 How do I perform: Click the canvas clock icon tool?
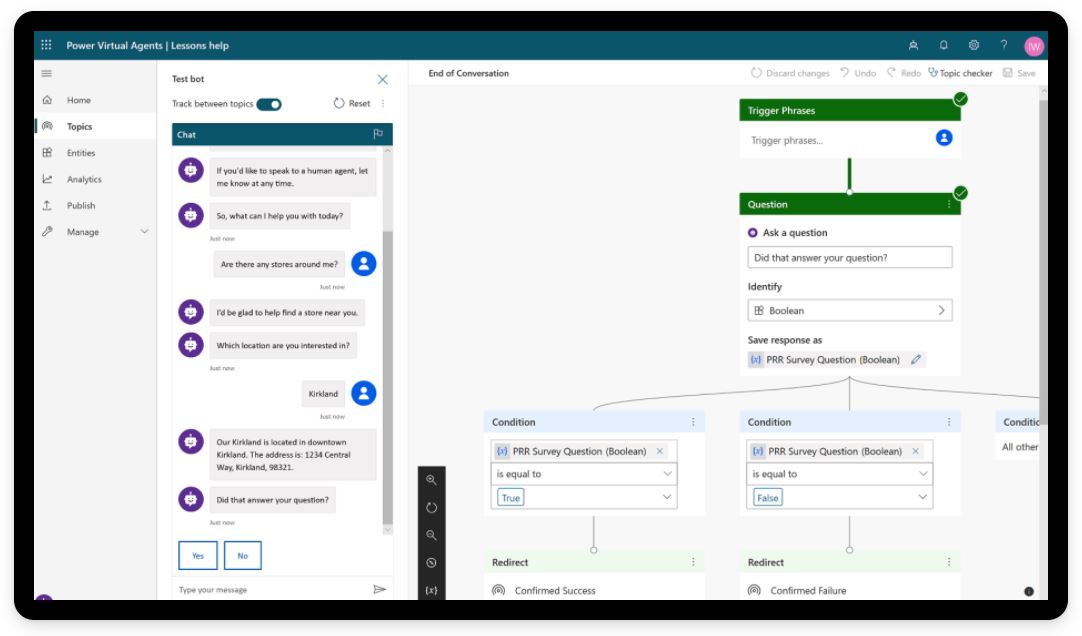pyautogui.click(x=431, y=562)
